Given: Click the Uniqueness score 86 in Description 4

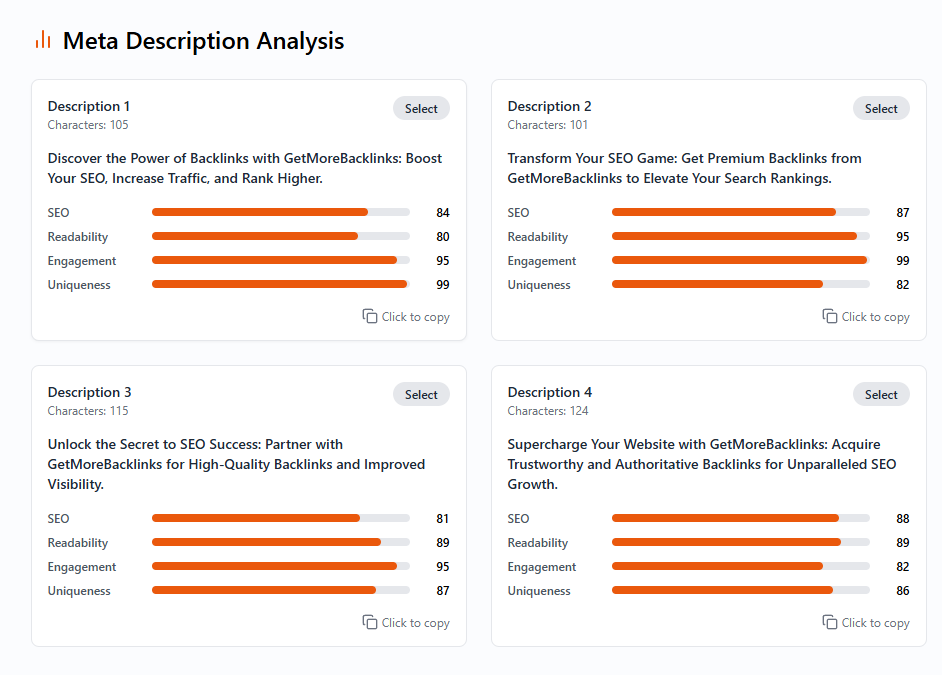Looking at the screenshot, I should 902,590.
